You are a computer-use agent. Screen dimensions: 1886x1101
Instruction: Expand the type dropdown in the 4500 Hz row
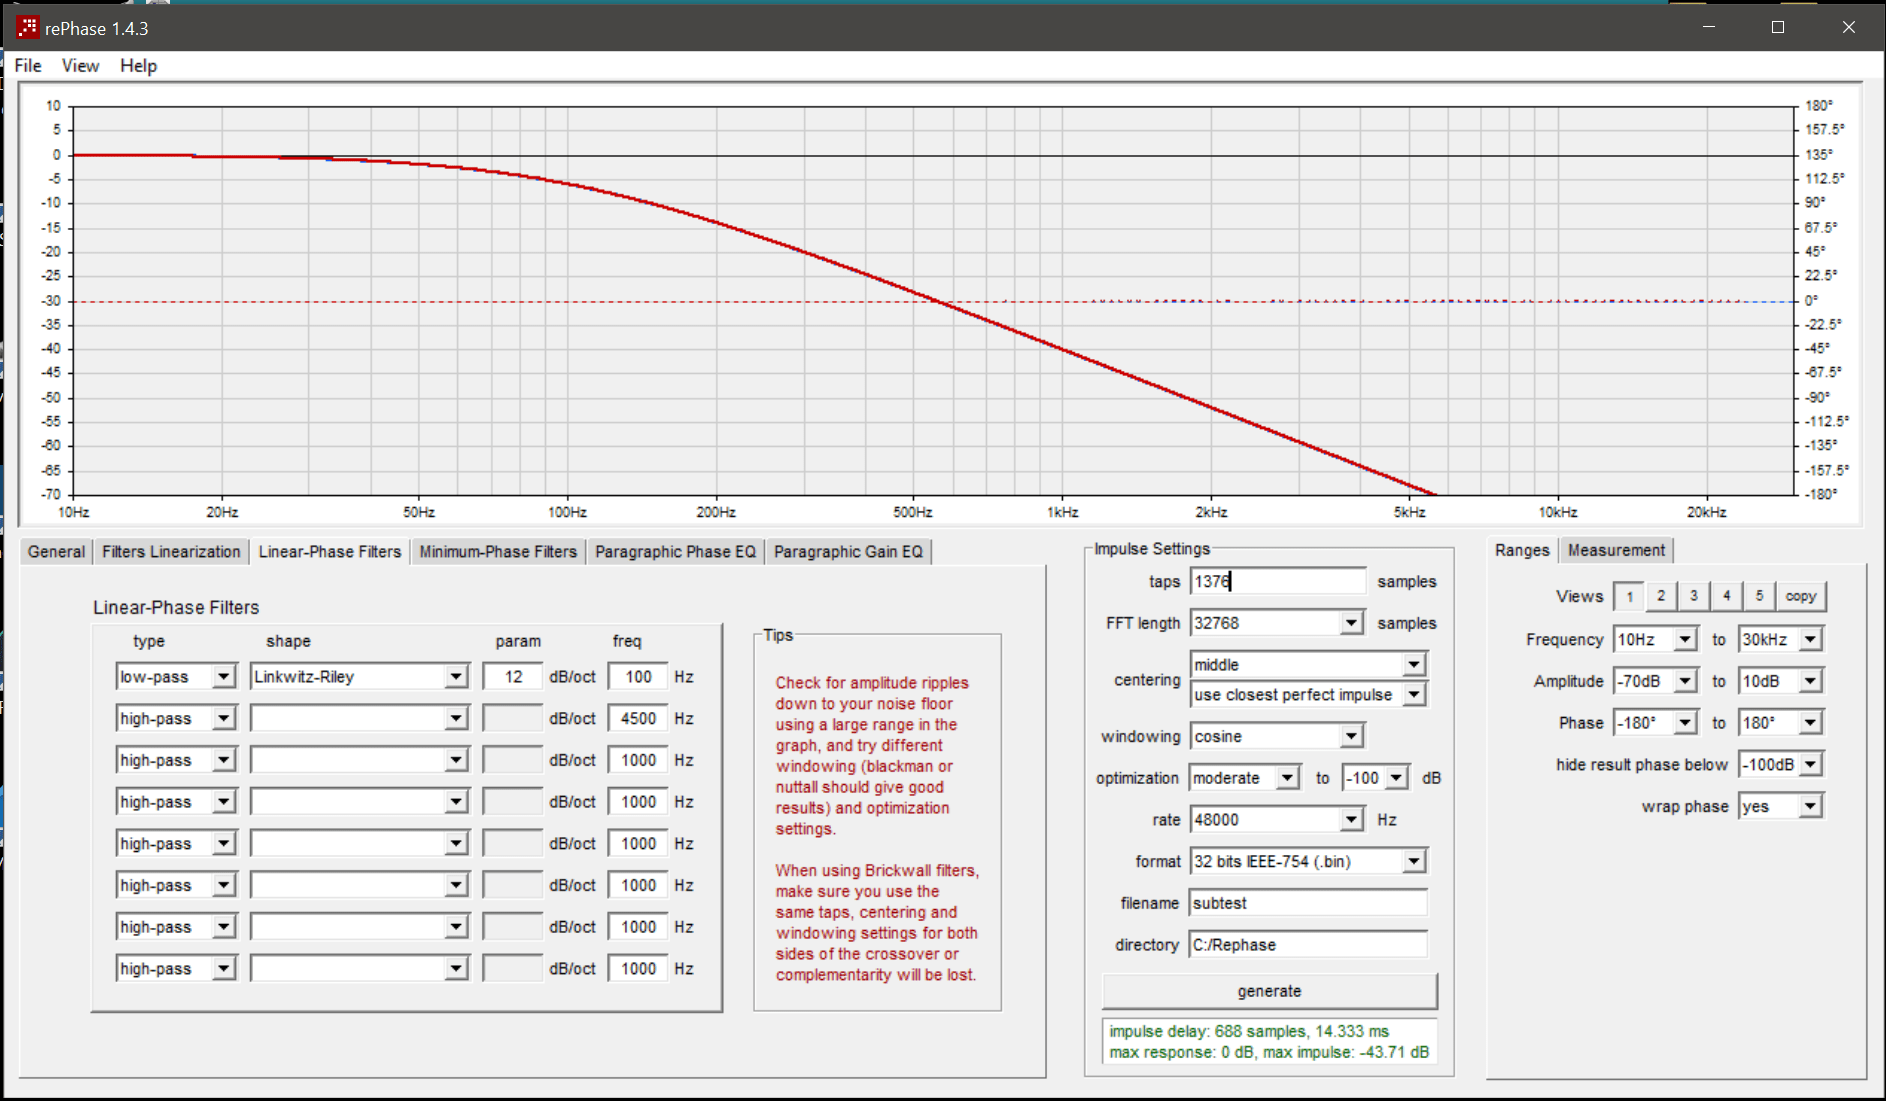click(224, 719)
